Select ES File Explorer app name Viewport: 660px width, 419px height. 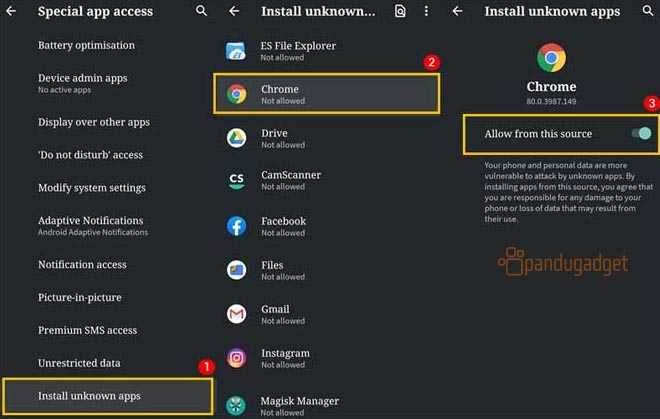point(298,45)
